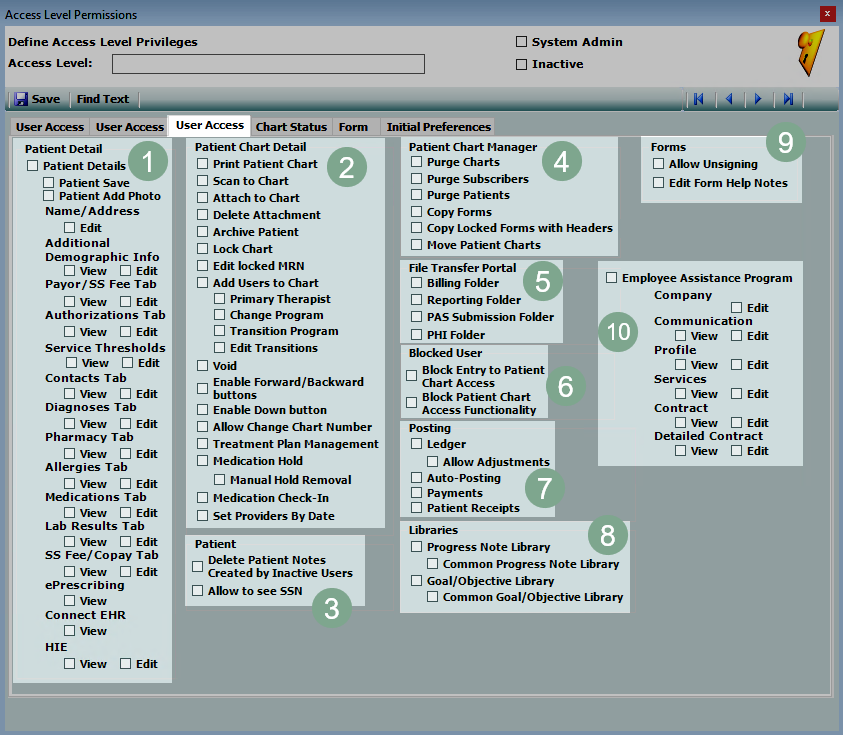
Task: Check the Print Patient Chart option
Action: (203, 164)
